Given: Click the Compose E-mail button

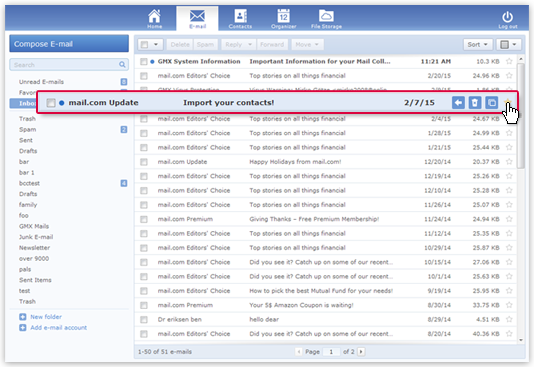Looking at the screenshot, I should pyautogui.click(x=69, y=44).
